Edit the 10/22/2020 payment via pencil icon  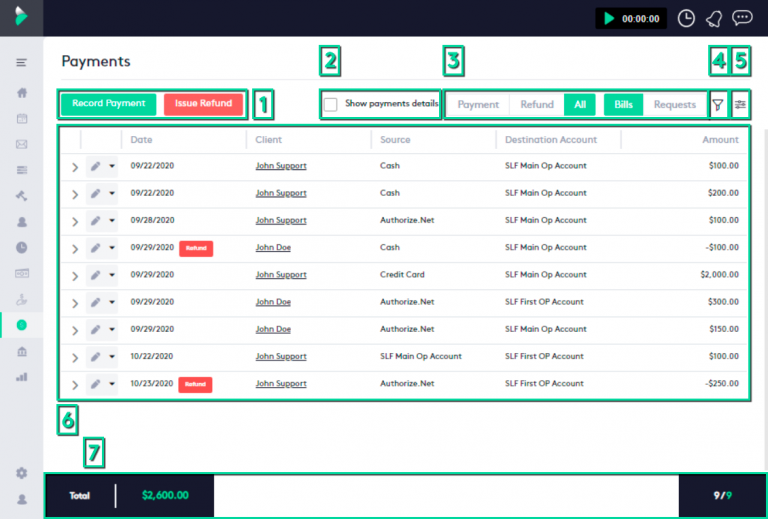[96, 357]
